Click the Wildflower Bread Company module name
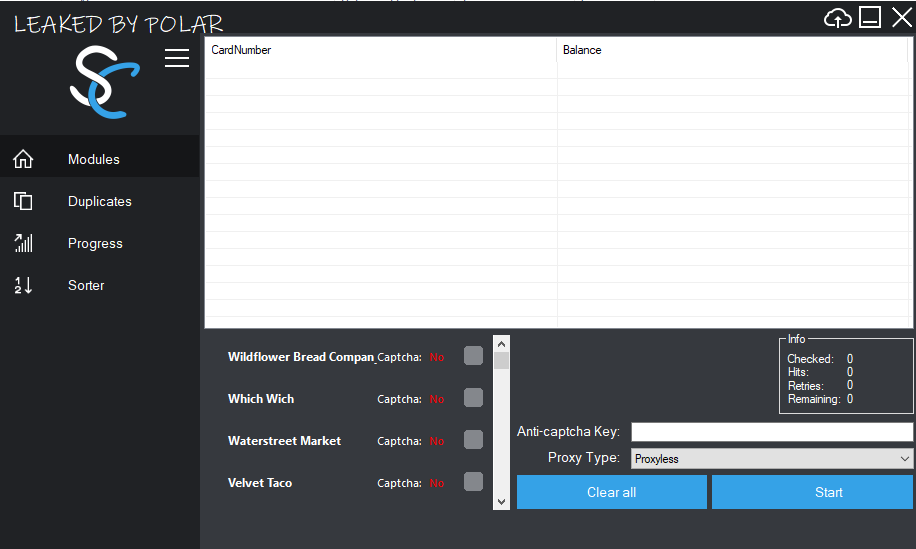Image resolution: width=916 pixels, height=549 pixels. pyautogui.click(x=301, y=357)
